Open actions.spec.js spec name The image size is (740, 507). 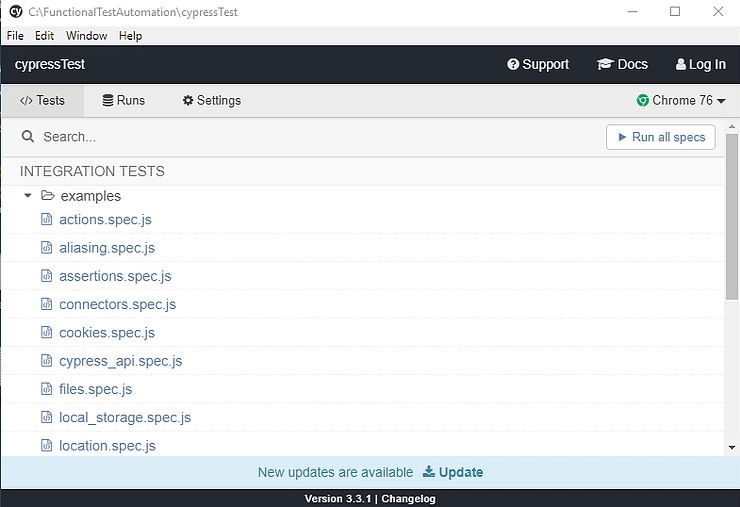105,220
